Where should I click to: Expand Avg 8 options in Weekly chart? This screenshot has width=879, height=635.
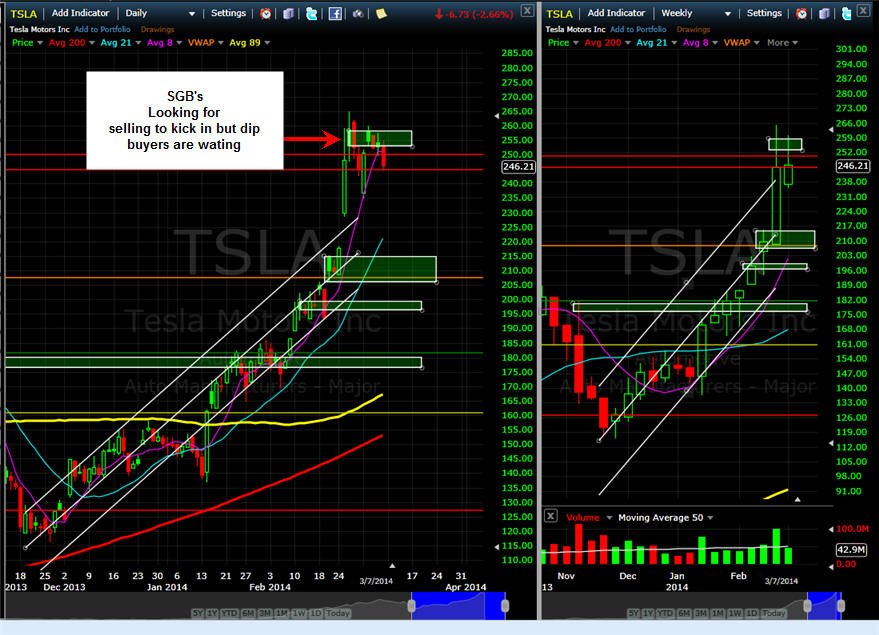pos(715,43)
